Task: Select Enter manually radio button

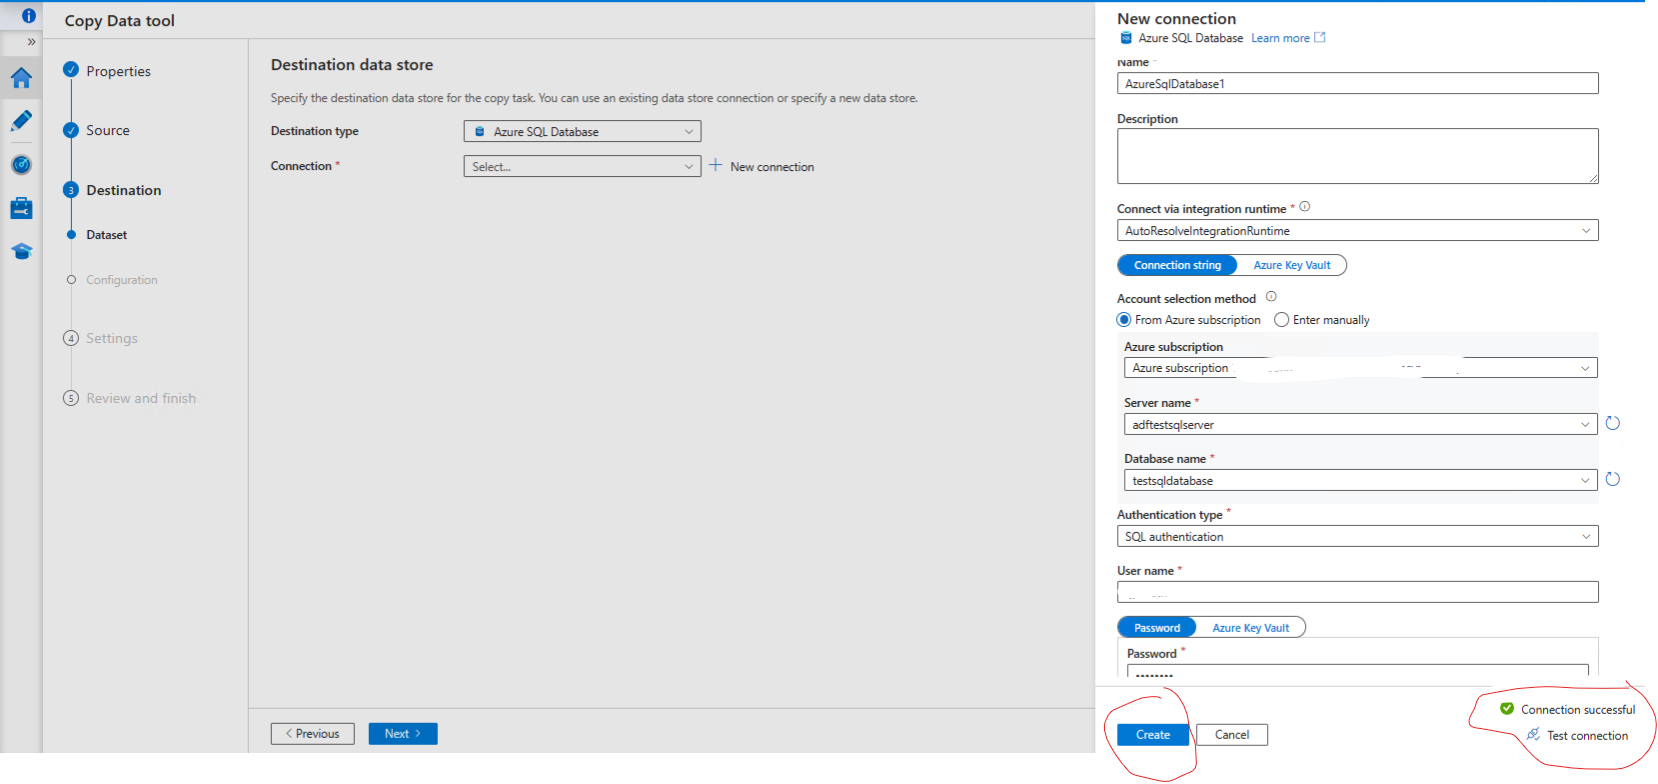Action: (x=1281, y=320)
